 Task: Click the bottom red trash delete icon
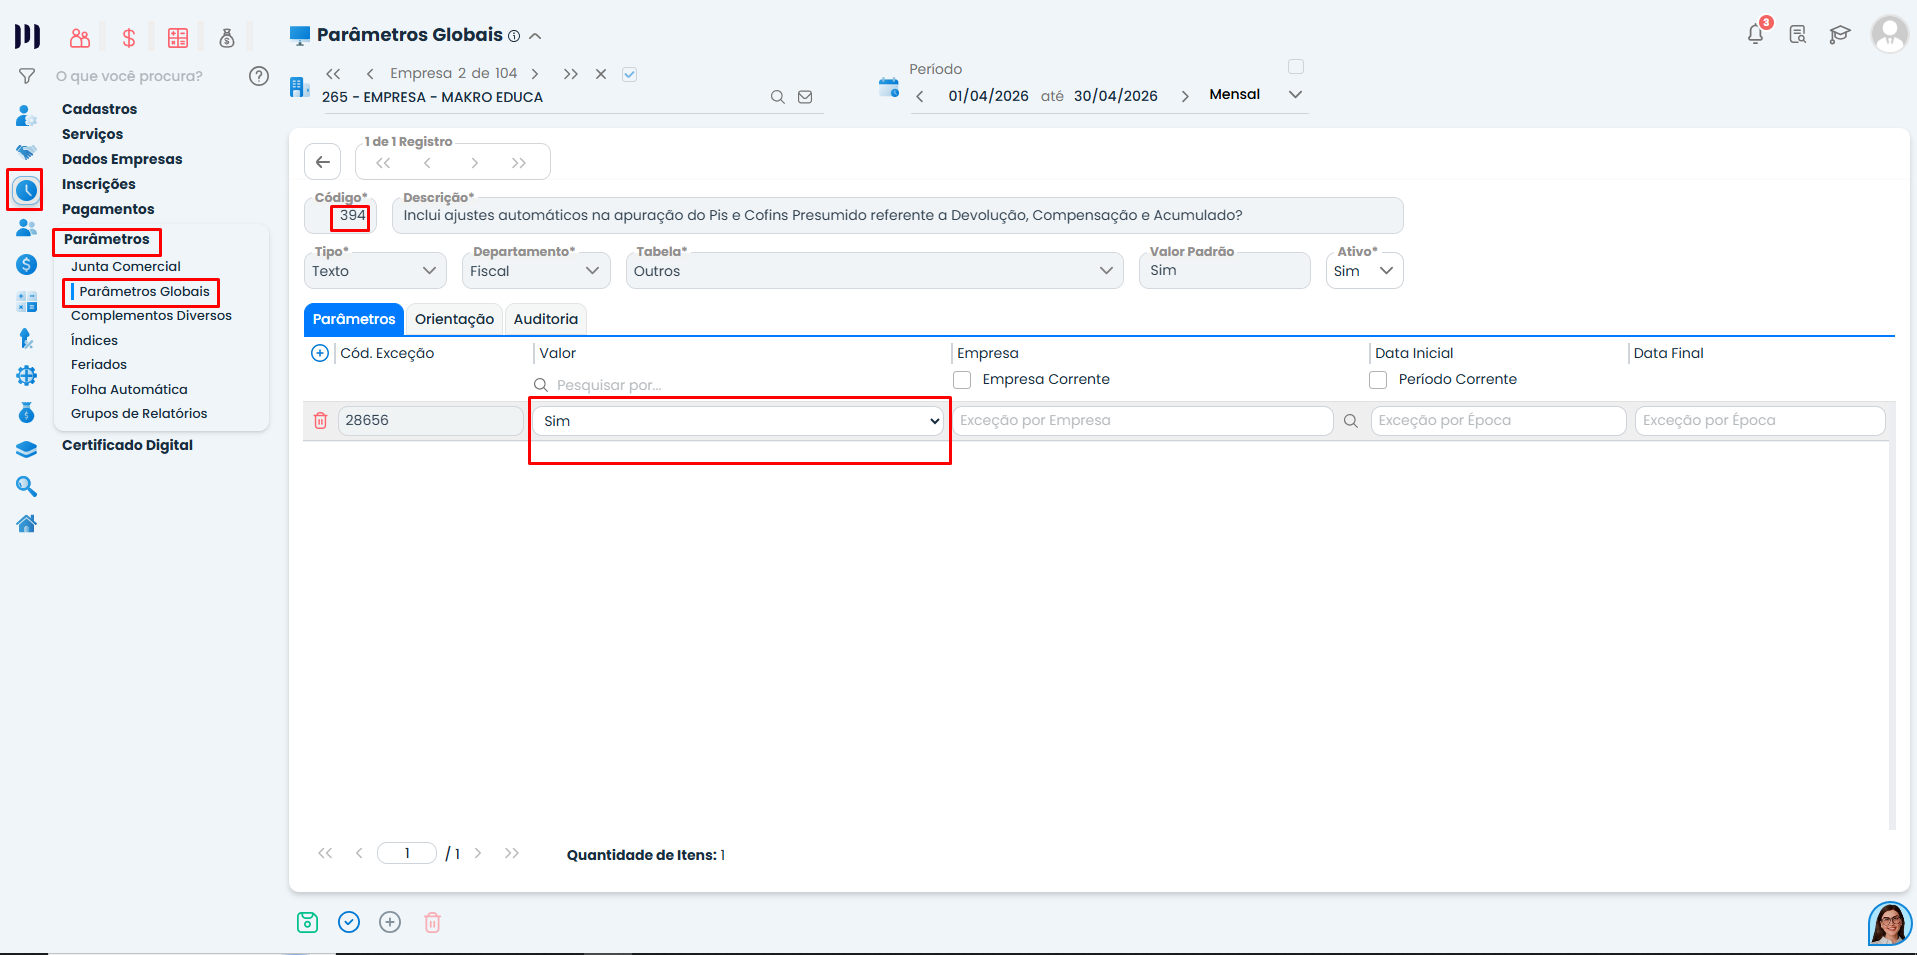coord(432,923)
